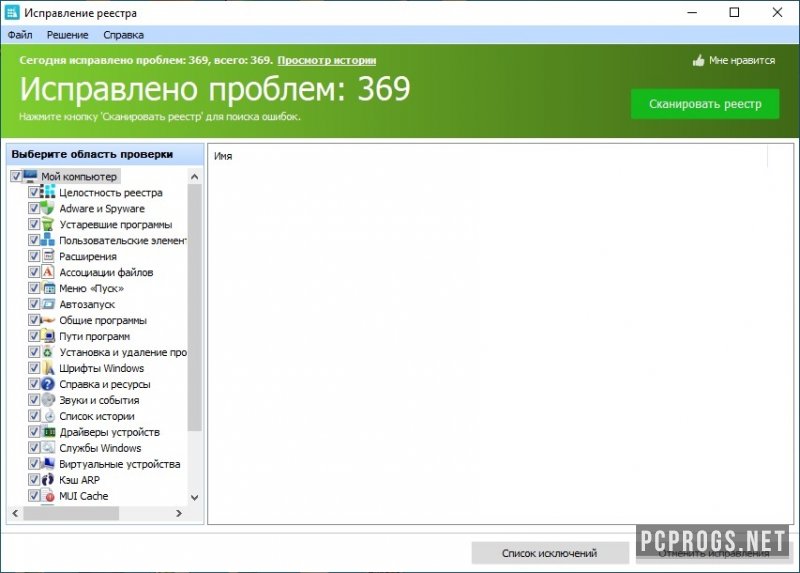
Task: Click the Adware и Spyware shield icon
Action: point(48,209)
